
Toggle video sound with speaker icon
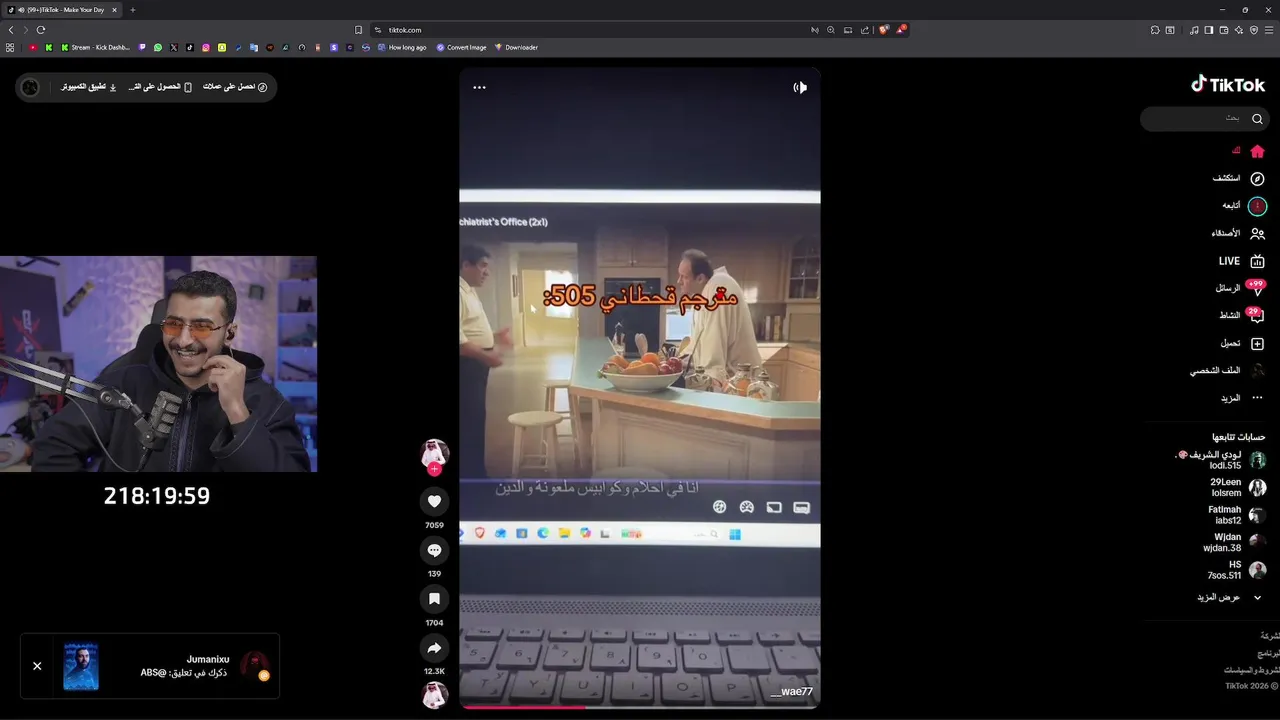tap(800, 87)
